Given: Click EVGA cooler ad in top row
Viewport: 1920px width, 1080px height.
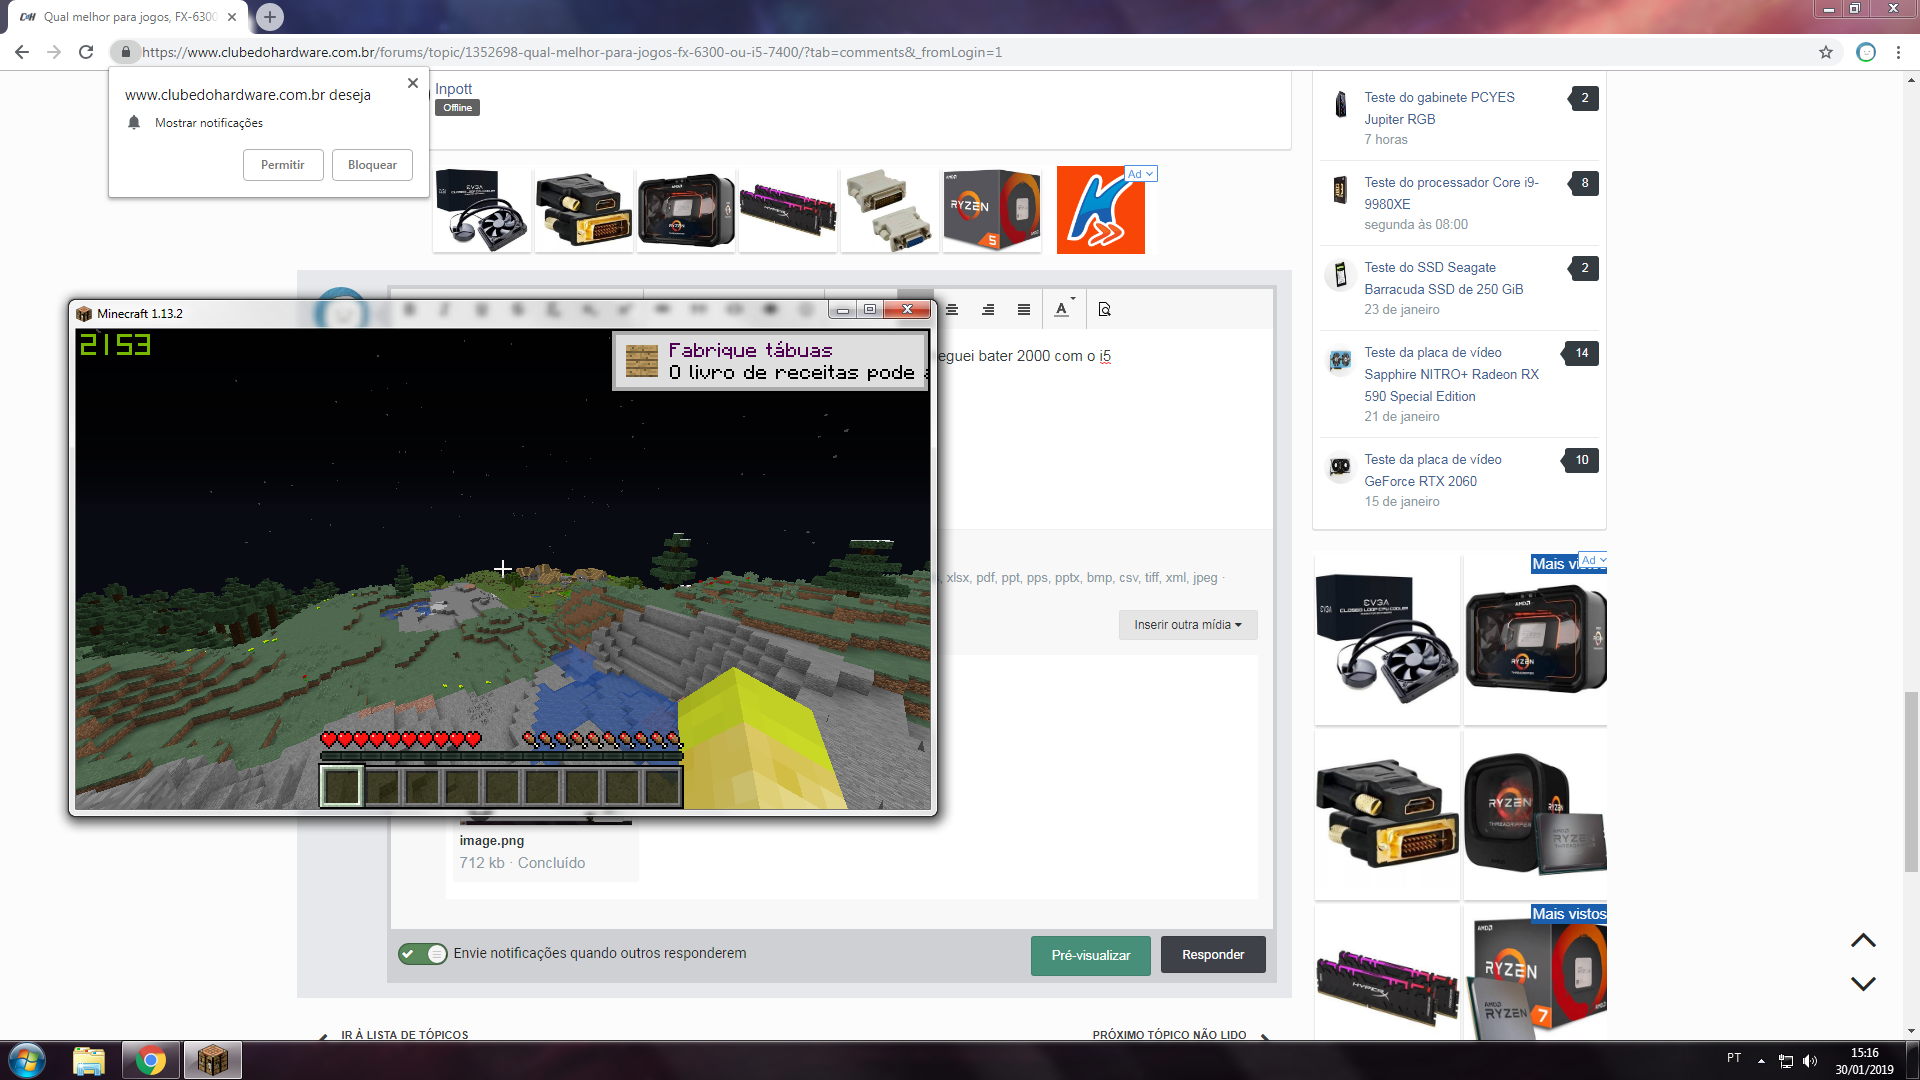Looking at the screenshot, I should [x=482, y=209].
